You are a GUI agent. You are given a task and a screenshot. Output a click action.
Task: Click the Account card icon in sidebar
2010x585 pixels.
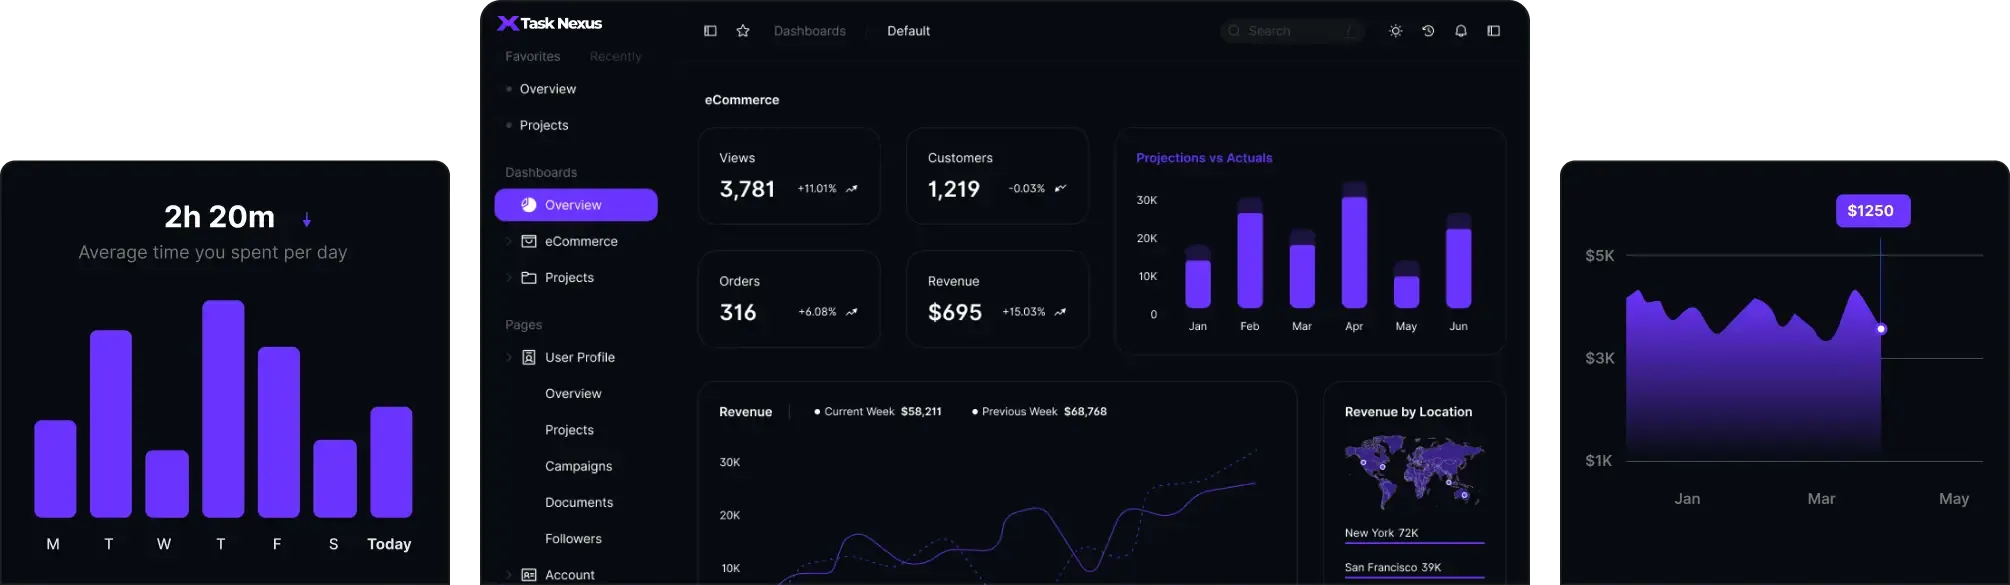point(529,575)
